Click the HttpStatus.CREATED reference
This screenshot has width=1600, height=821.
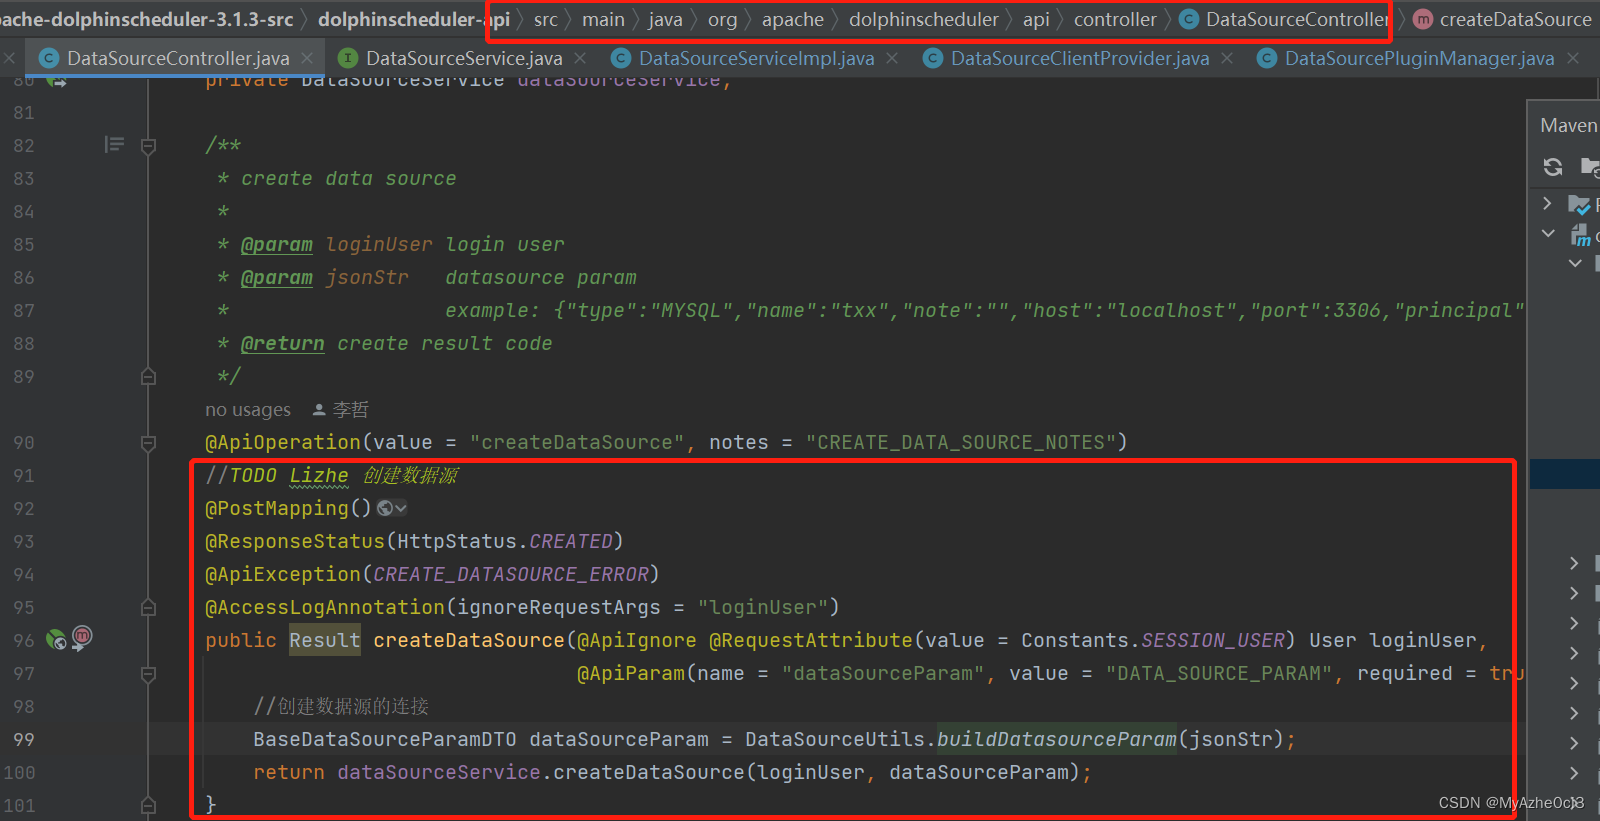(505, 541)
